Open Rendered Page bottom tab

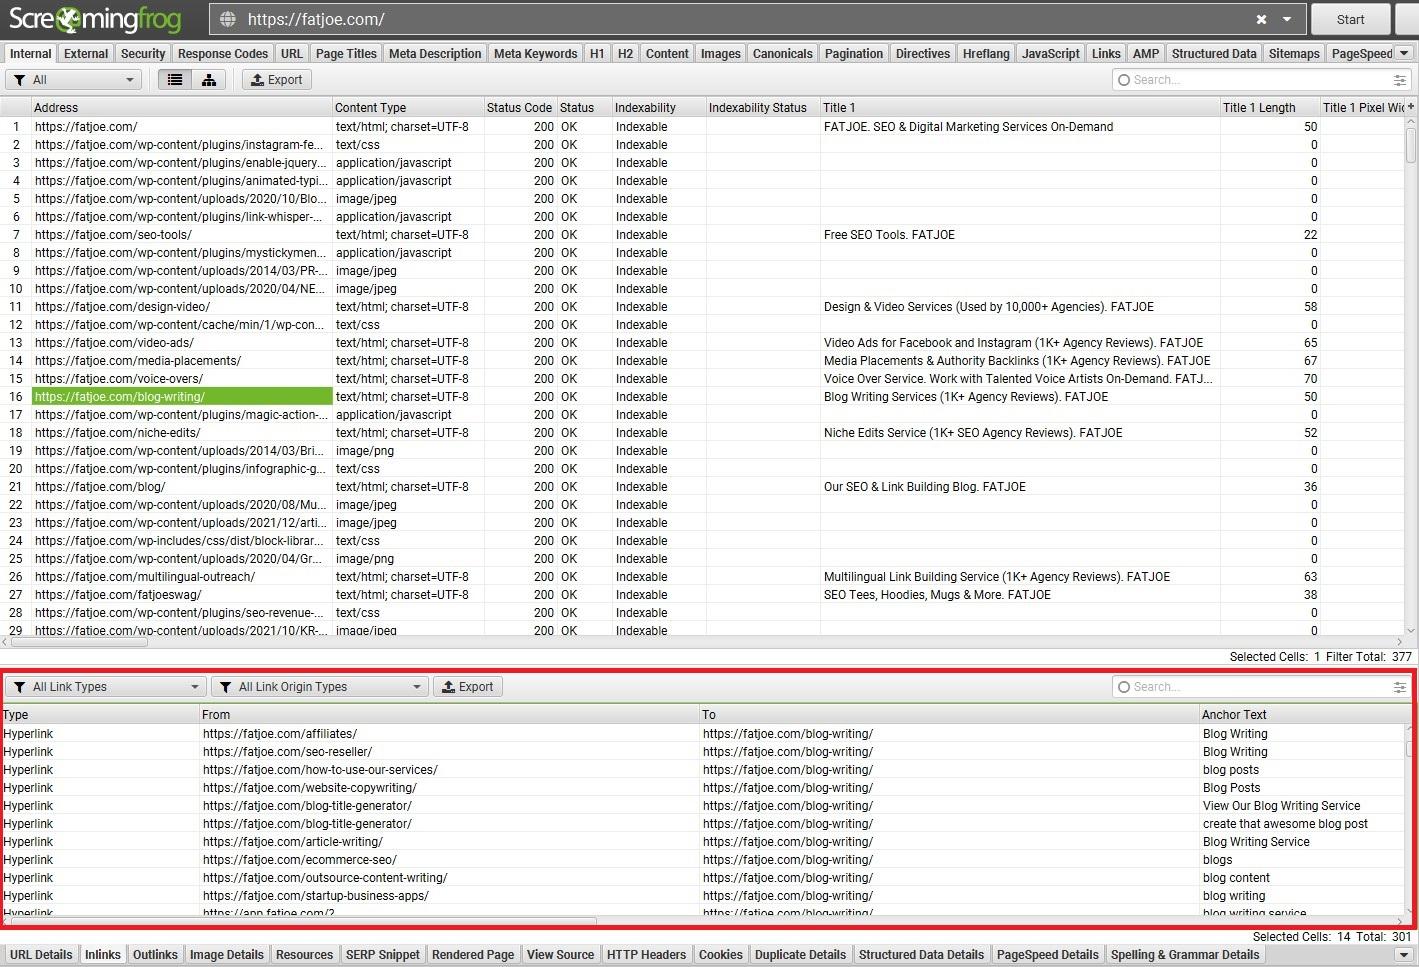click(x=473, y=955)
